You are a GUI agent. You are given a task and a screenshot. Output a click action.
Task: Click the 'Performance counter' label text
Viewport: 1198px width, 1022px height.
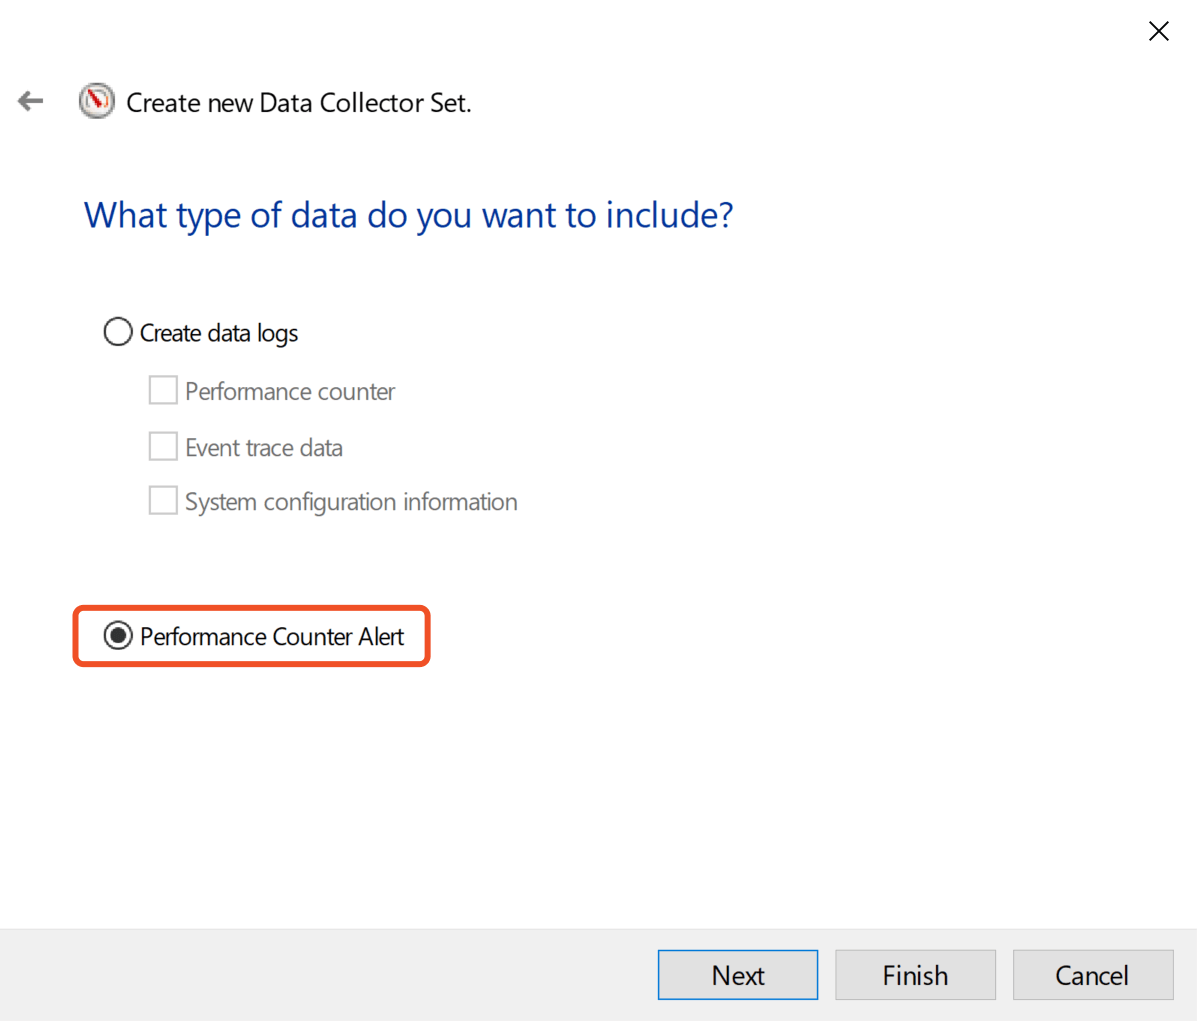290,391
